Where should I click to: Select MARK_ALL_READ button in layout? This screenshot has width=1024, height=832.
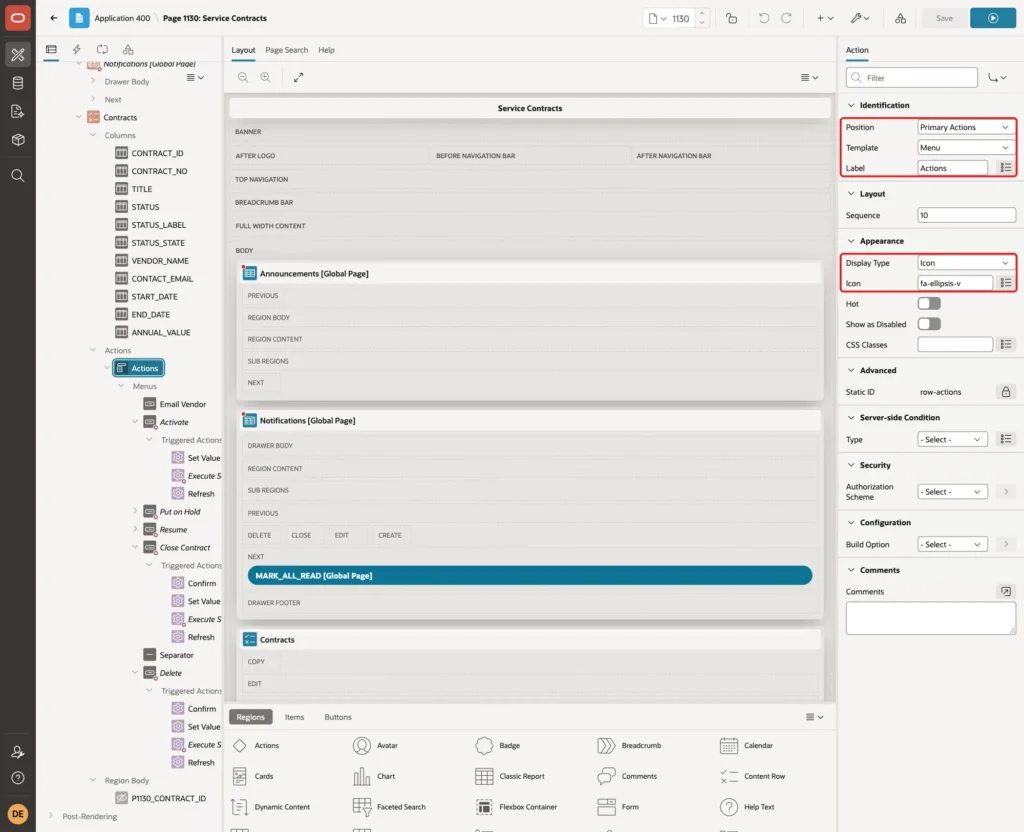tap(530, 575)
